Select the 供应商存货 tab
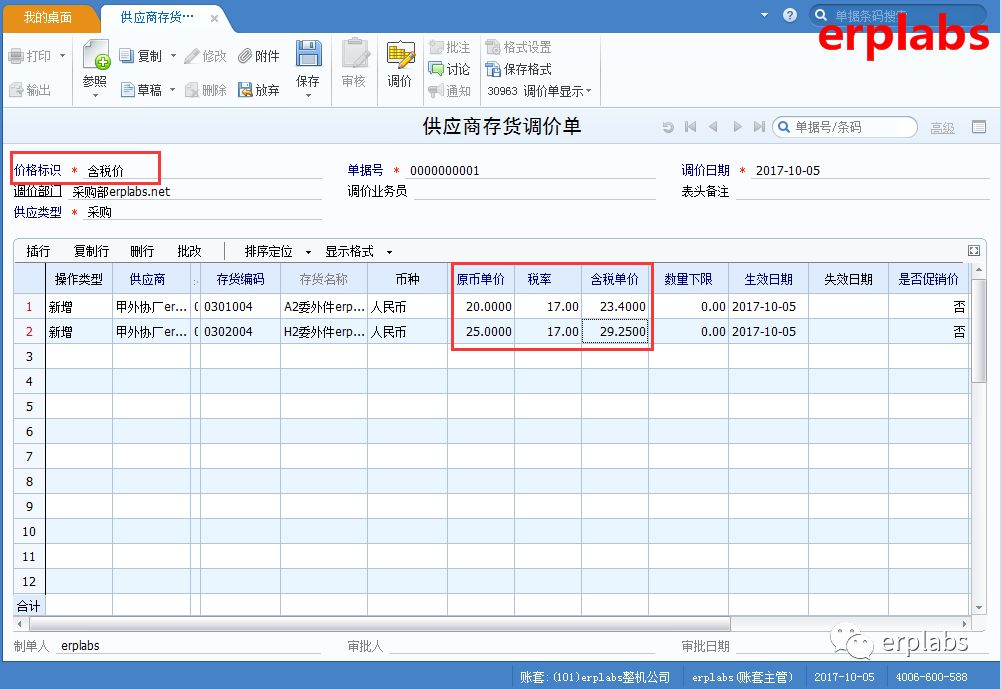The height and width of the screenshot is (689, 1001). point(157,17)
